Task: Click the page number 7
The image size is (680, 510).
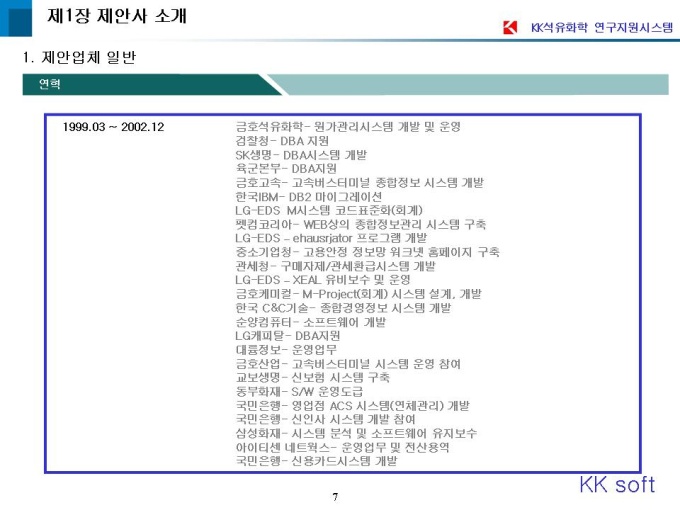Action: click(335, 497)
